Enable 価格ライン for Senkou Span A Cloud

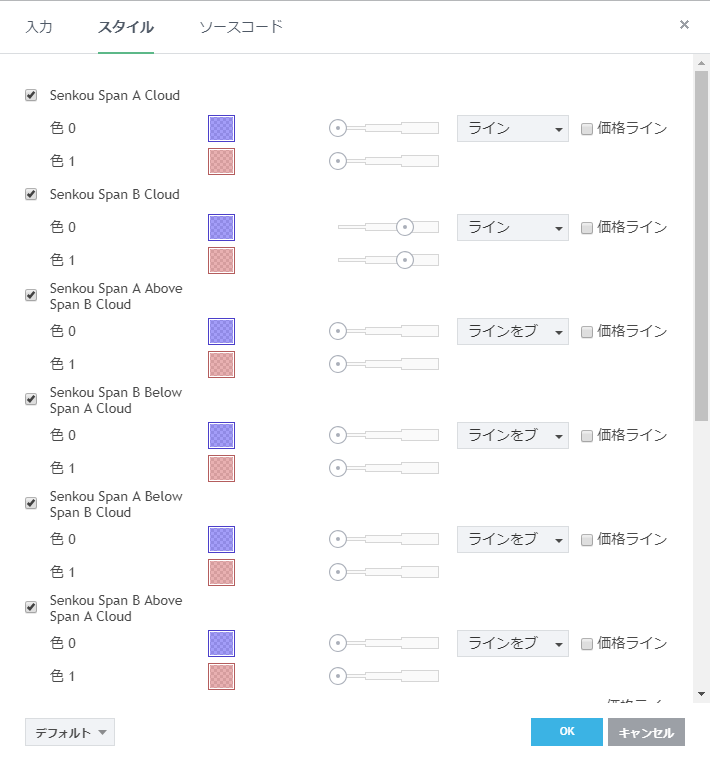587,129
